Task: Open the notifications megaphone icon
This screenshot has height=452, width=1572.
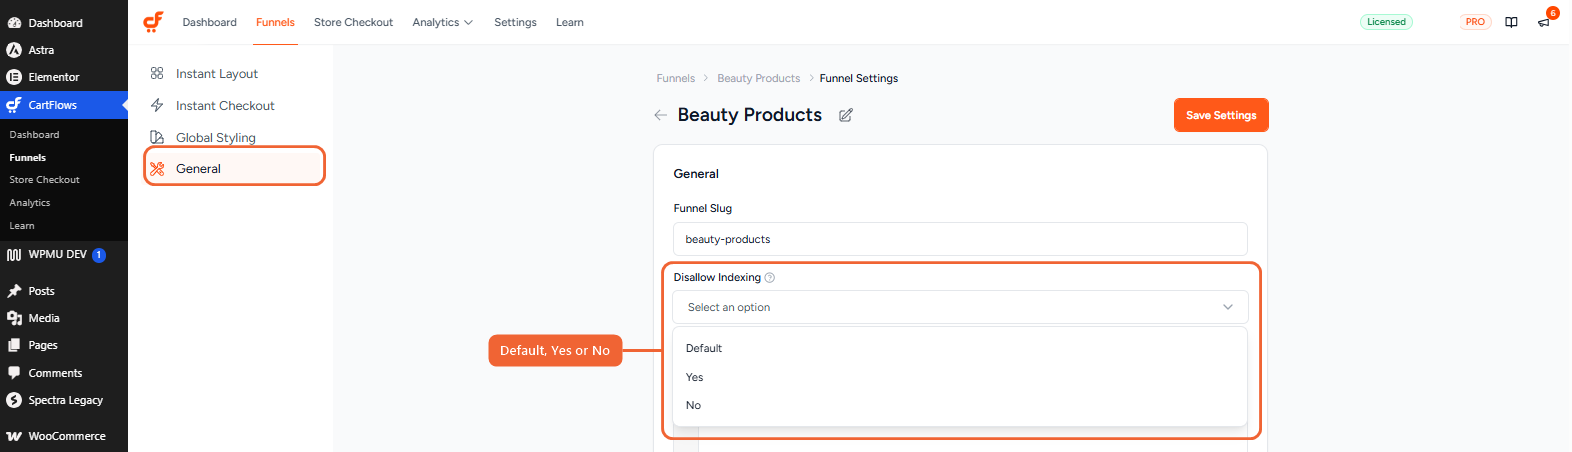Action: 1544,22
